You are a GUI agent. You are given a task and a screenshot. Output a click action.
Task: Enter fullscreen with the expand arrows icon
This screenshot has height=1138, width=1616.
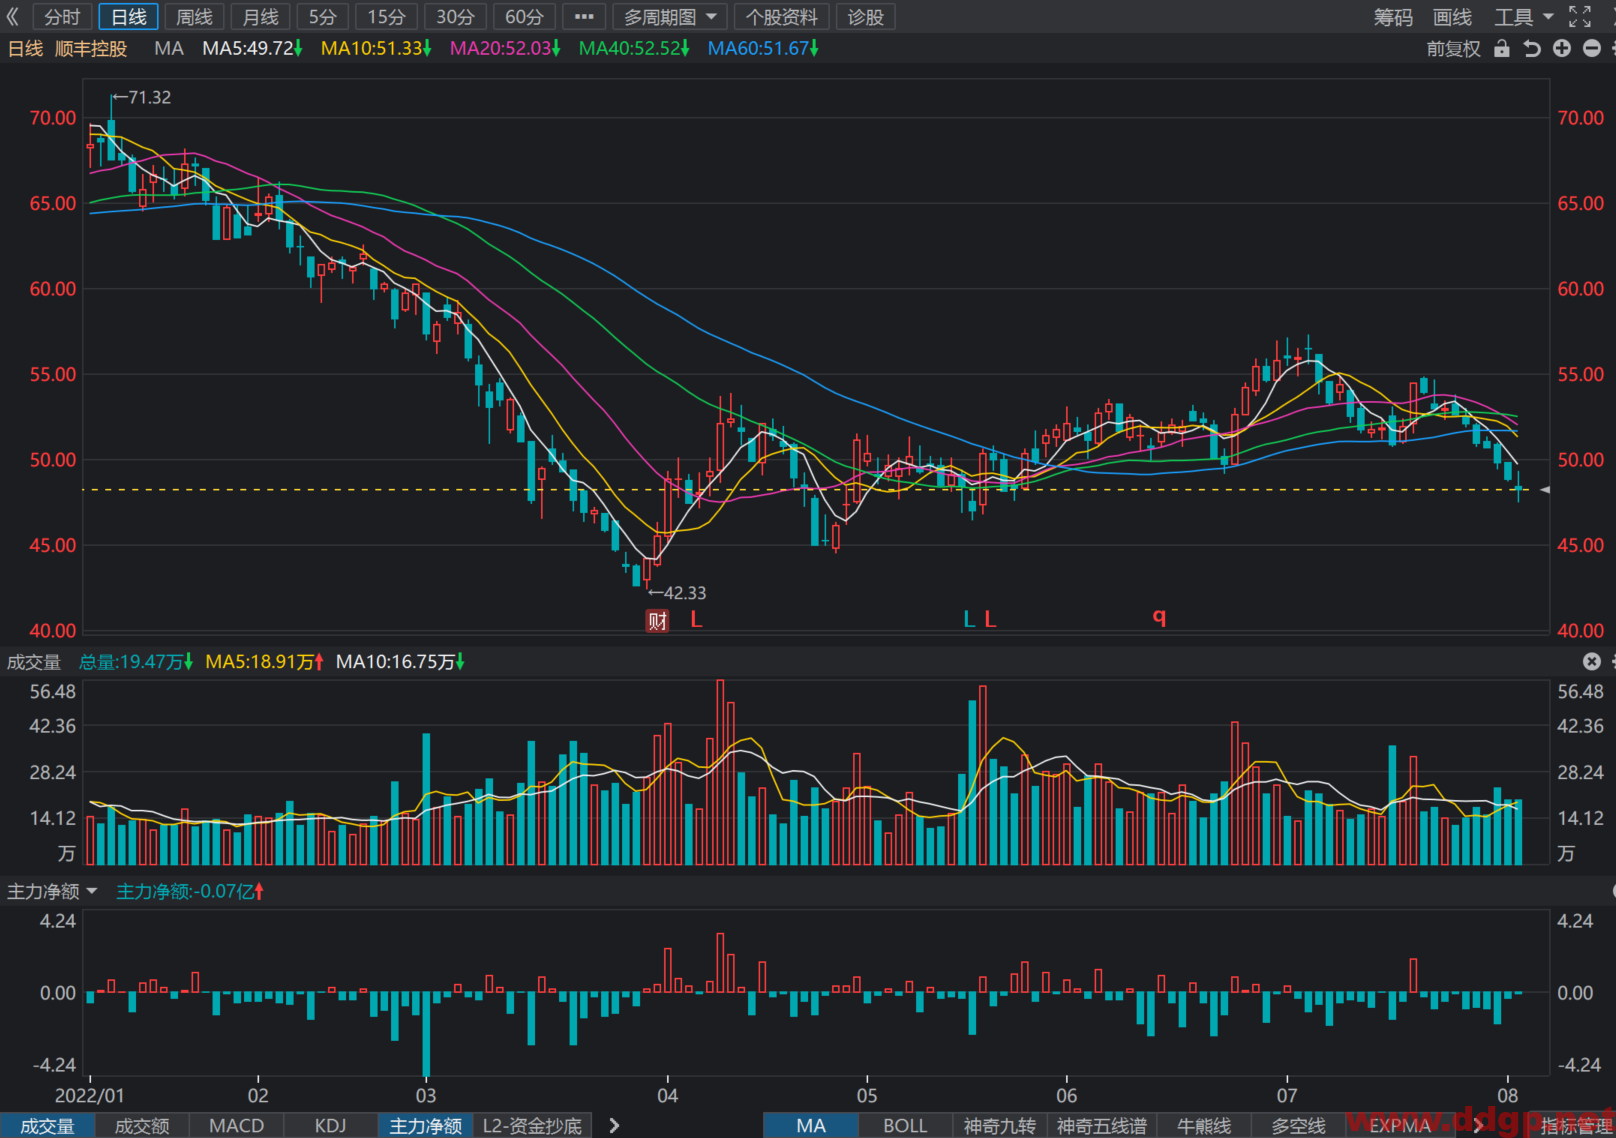[1580, 17]
